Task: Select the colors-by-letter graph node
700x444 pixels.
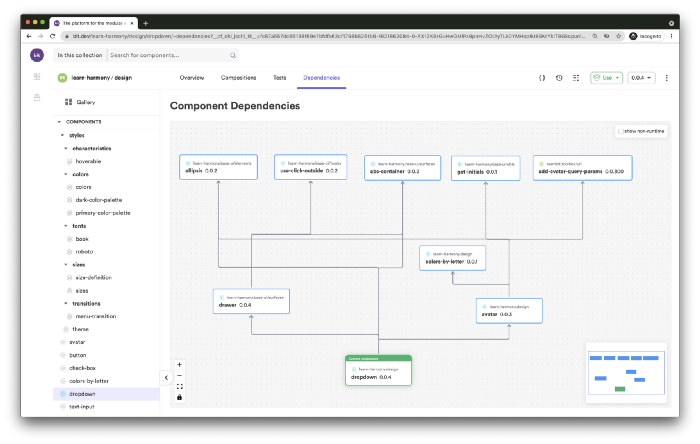Action: pyautogui.click(x=452, y=258)
